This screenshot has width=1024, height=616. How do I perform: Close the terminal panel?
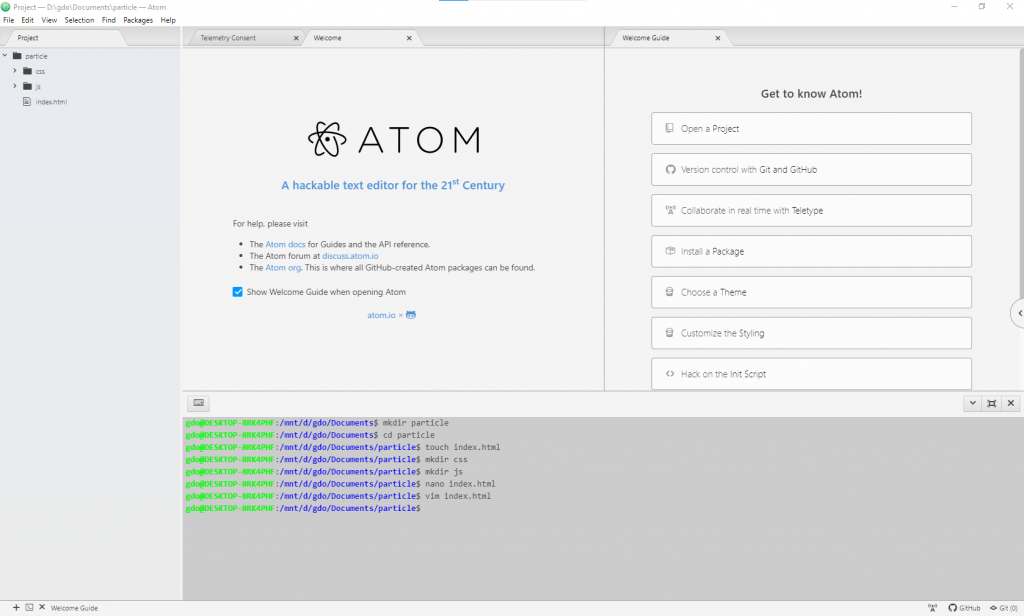coord(1010,403)
